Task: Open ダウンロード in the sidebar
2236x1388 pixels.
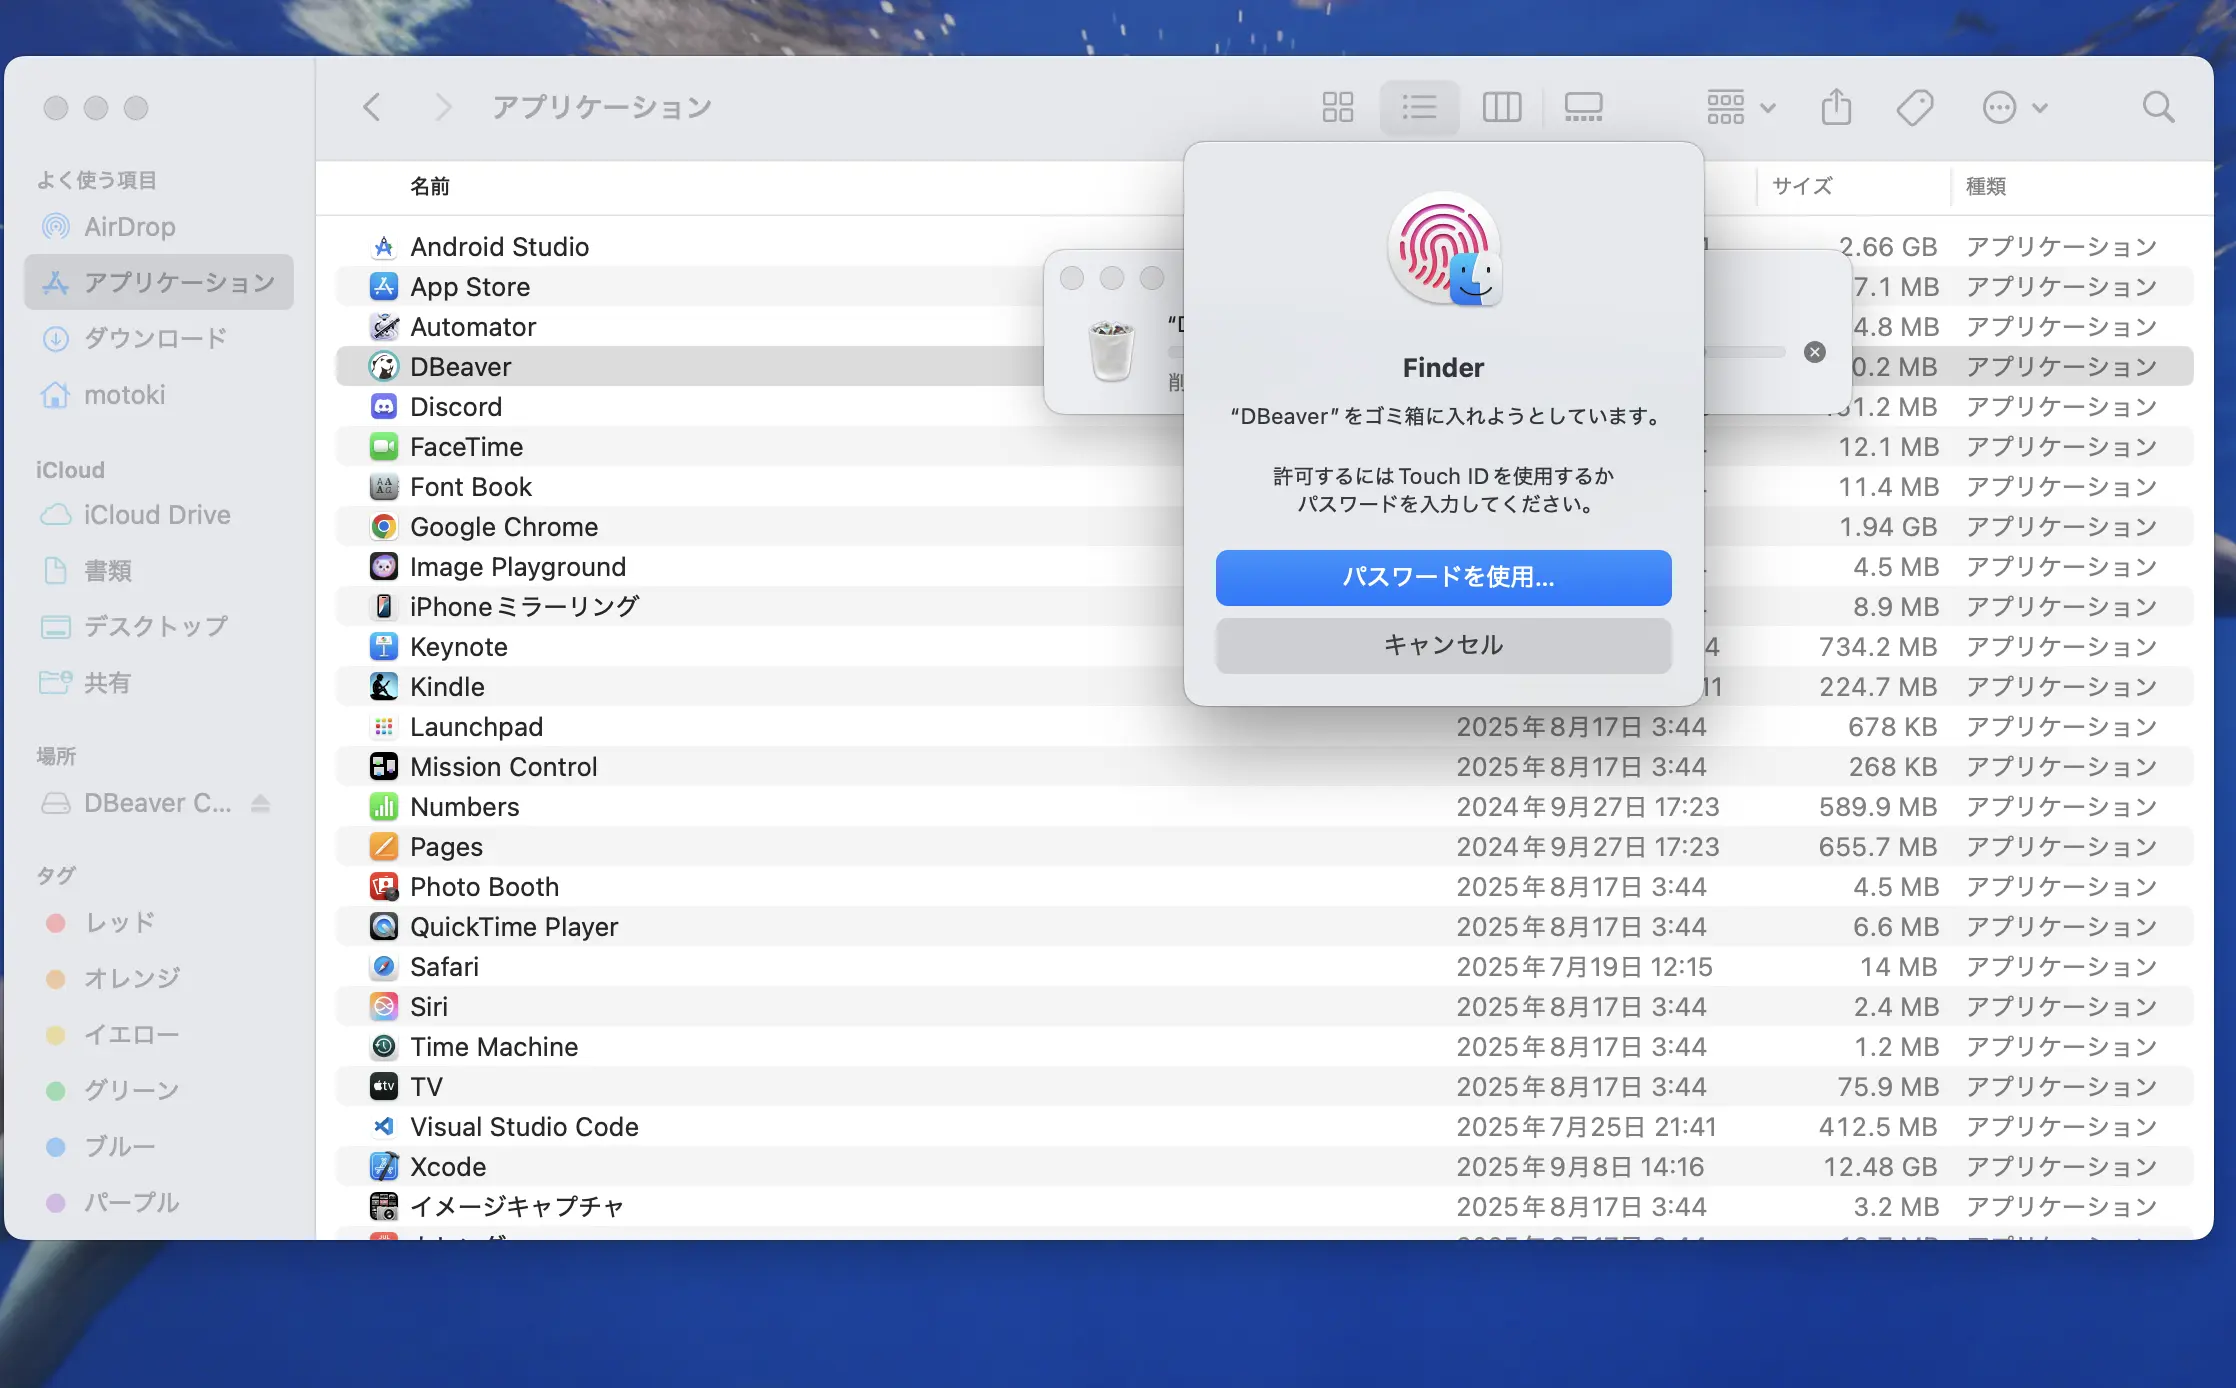Action: [x=155, y=338]
